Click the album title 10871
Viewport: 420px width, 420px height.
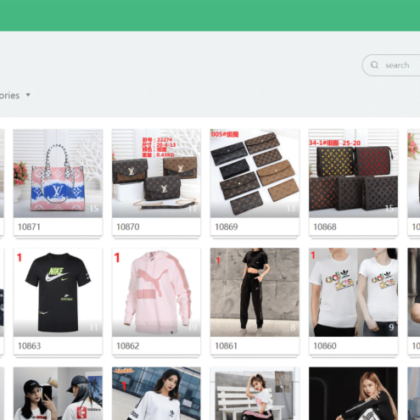tap(29, 227)
